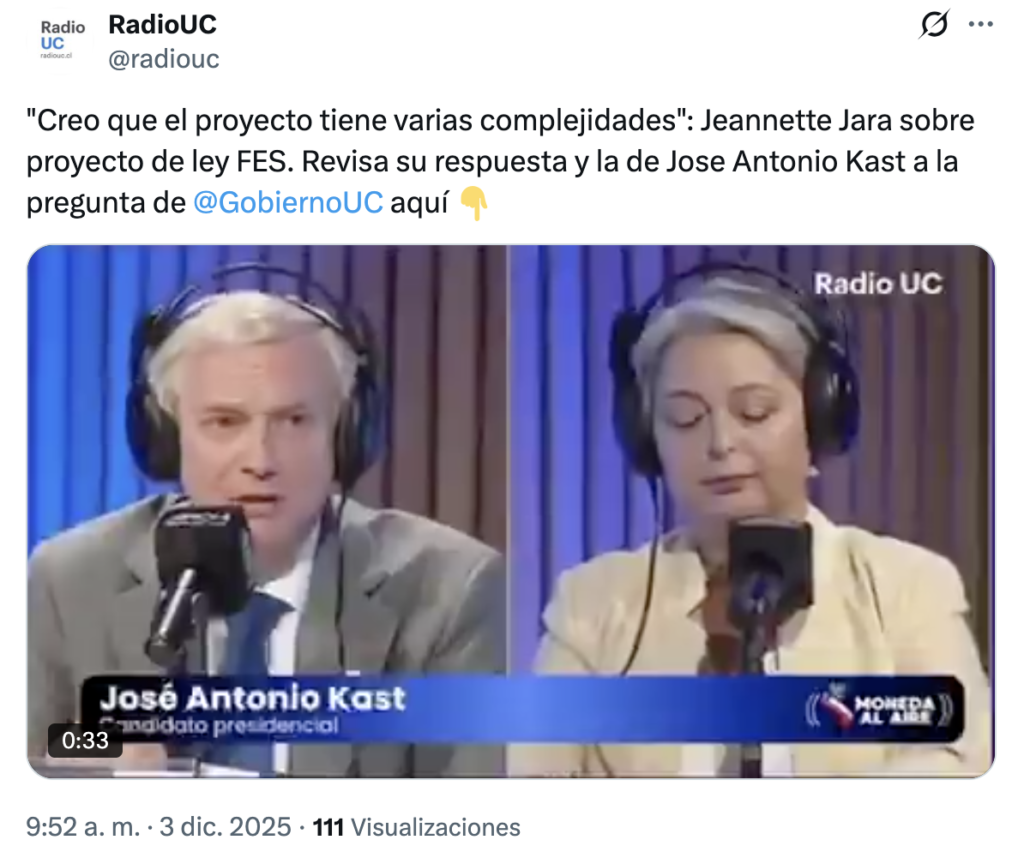Click the Grok slashed-circle icon
This screenshot has height=864, width=1024.
[x=934, y=25]
